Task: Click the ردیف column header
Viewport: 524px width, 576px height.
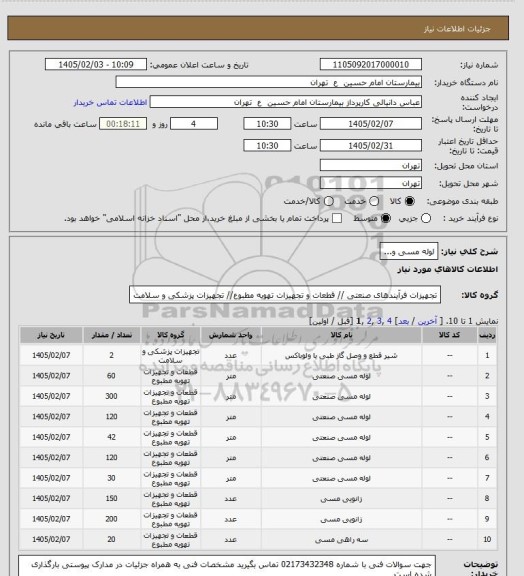Action: [487, 335]
